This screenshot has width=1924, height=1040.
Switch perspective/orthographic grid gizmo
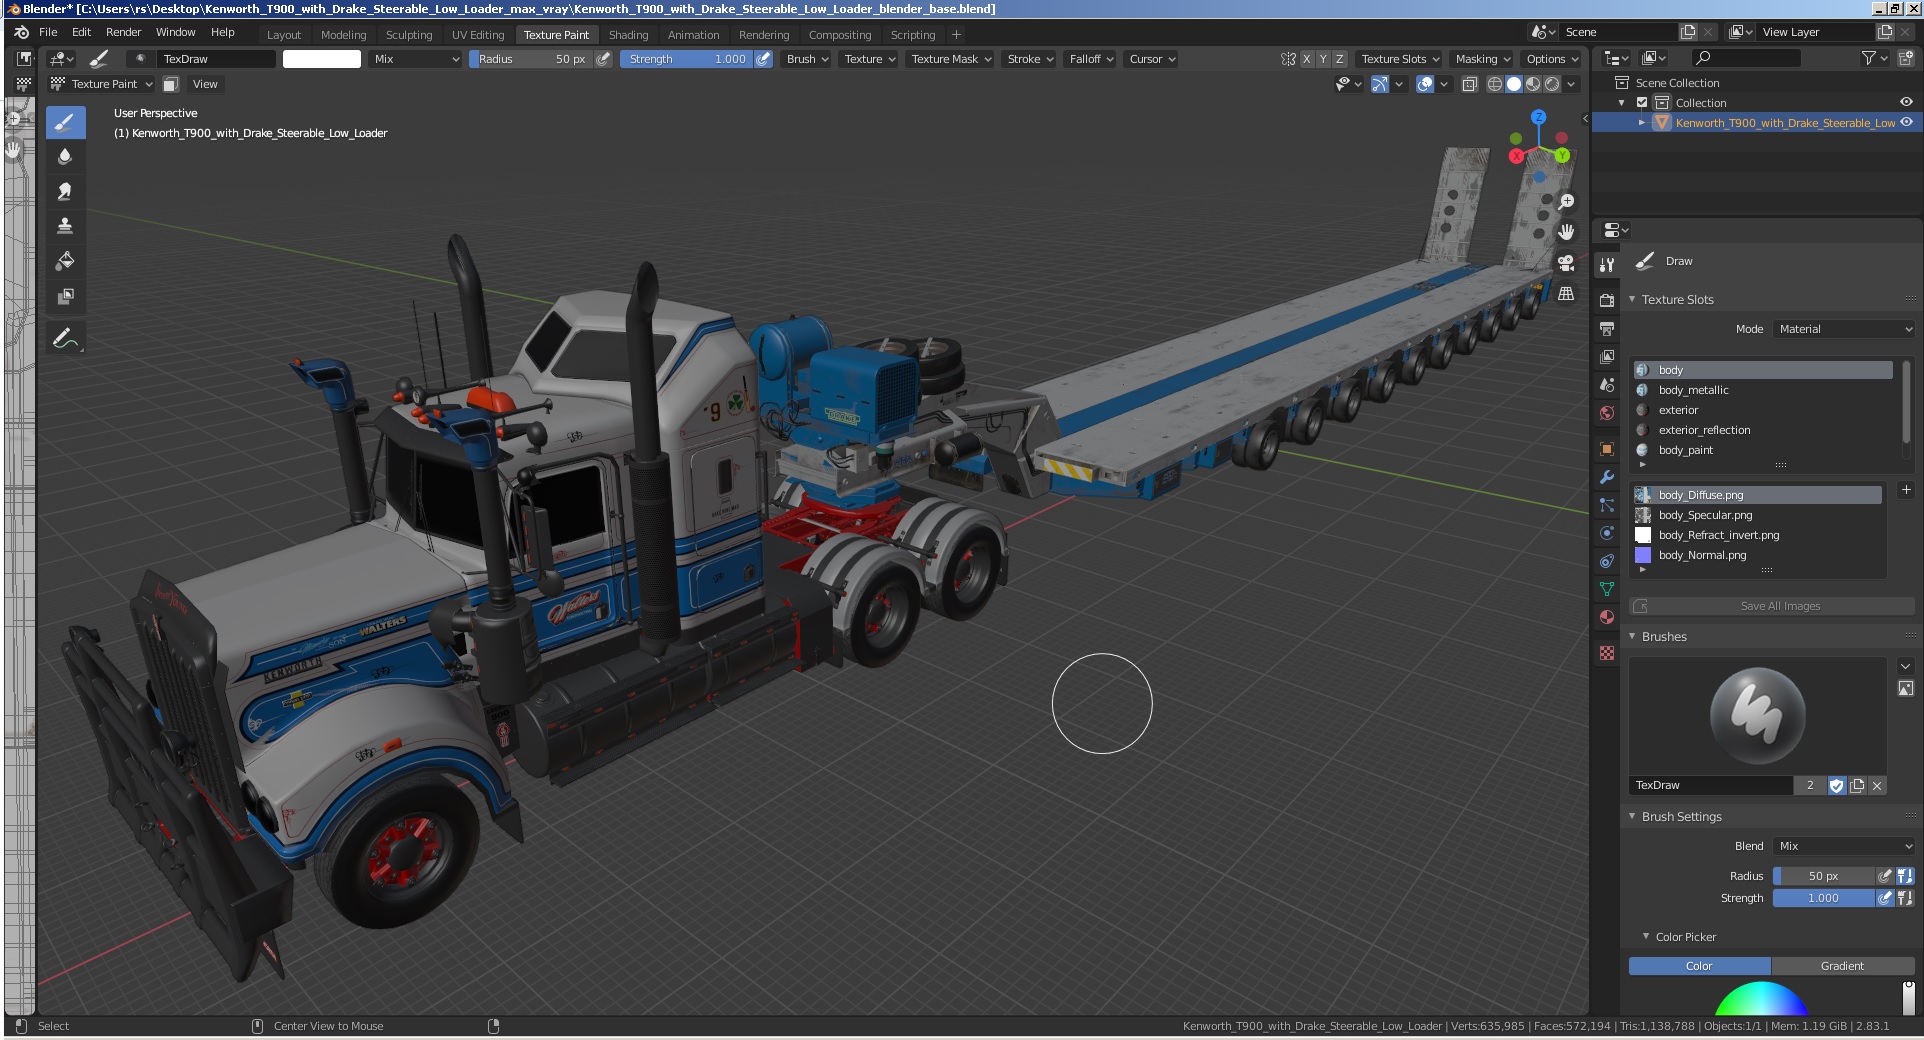pyautogui.click(x=1566, y=294)
